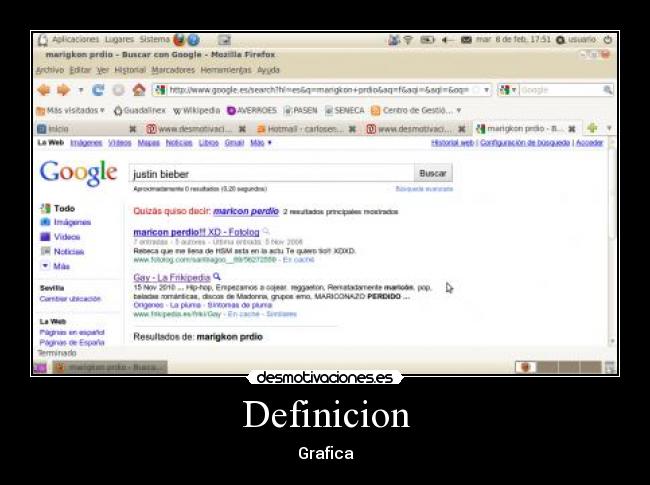The height and width of the screenshot is (485, 650).
Task: Open the search engine selector dropdown
Action: tap(508, 90)
